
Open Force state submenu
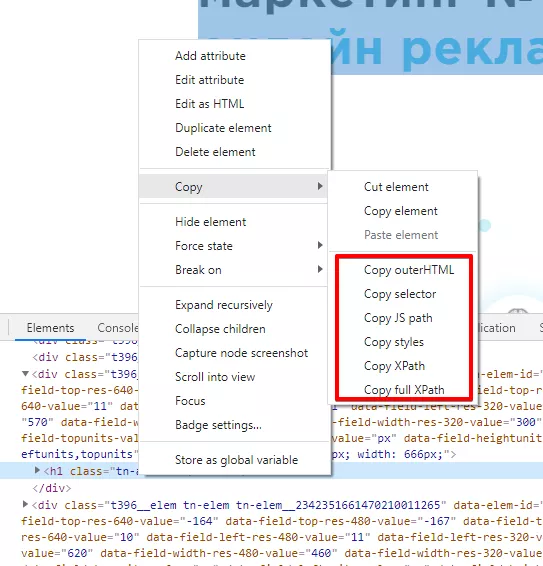tap(233, 246)
